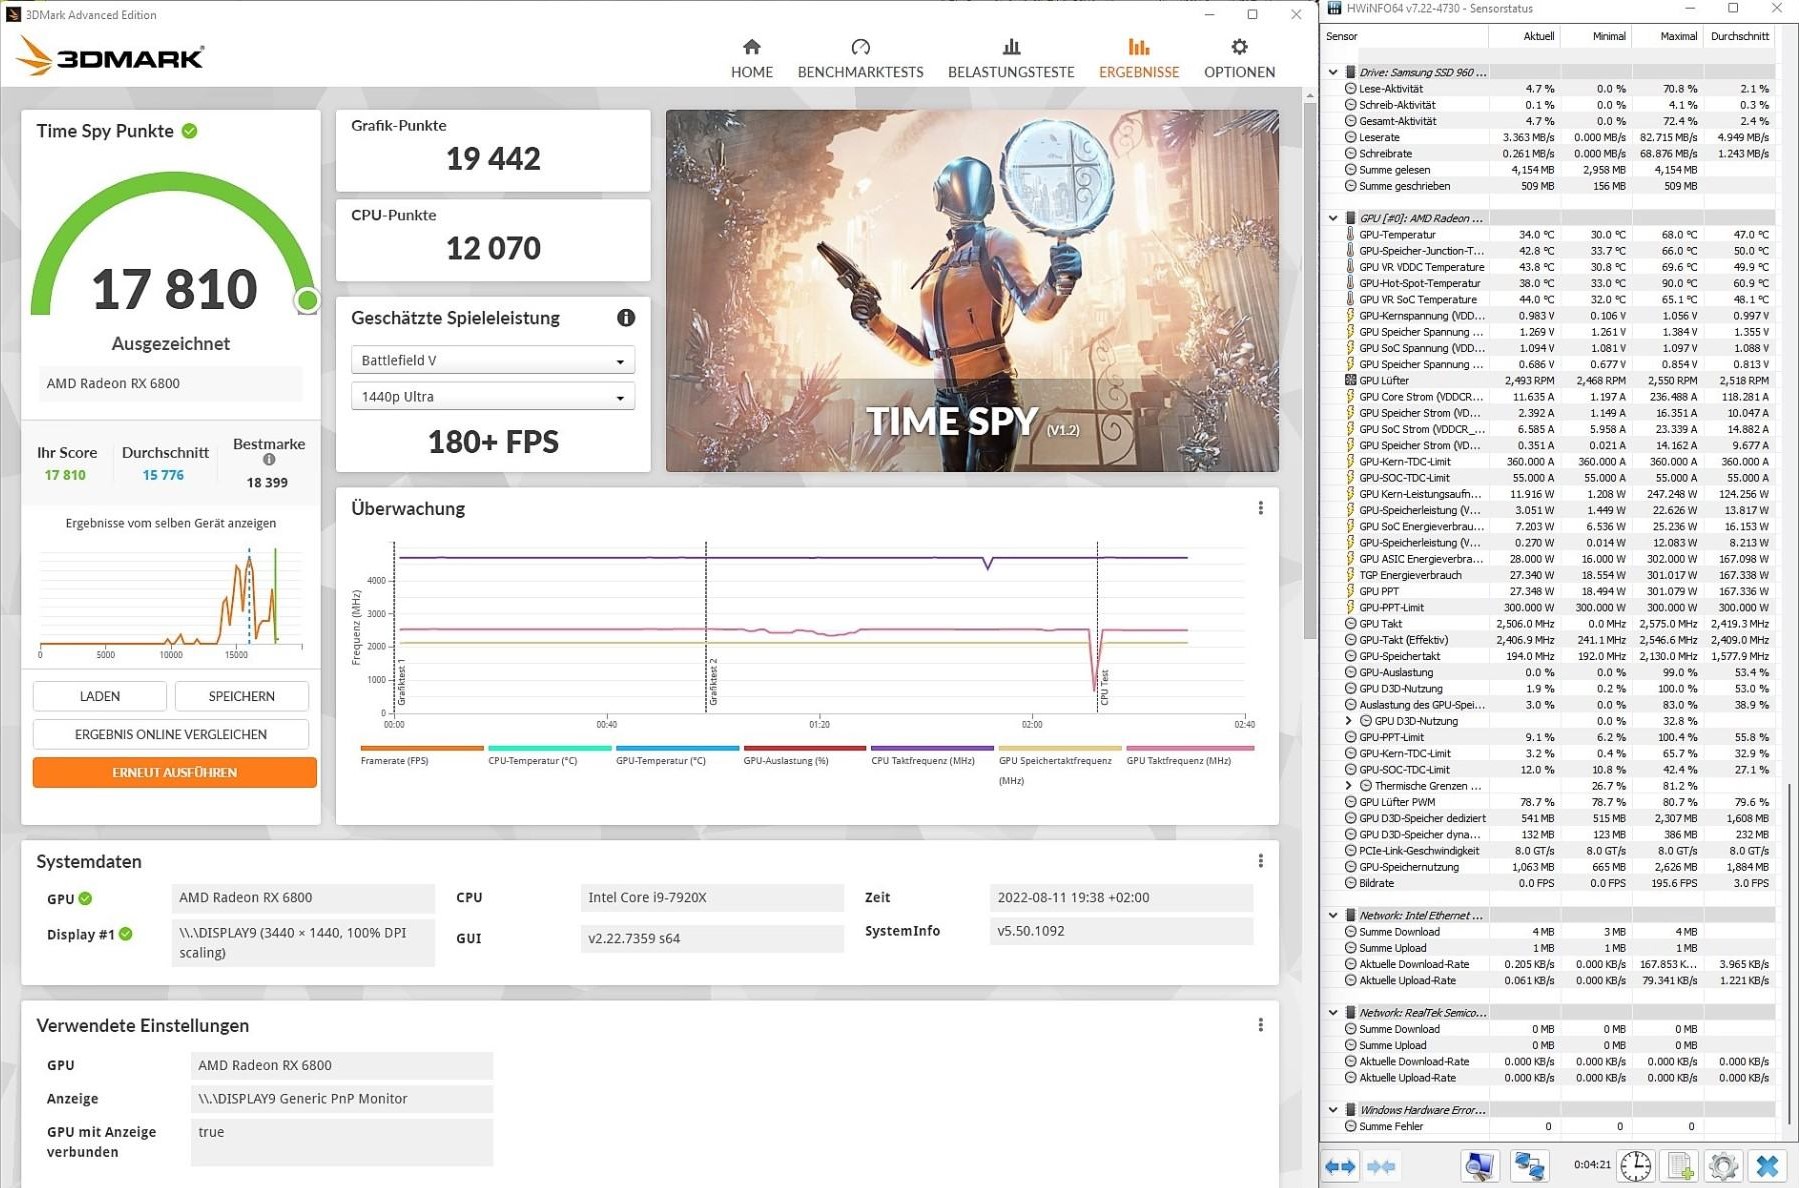1799x1188 pixels.
Task: Select the ERGEBNISSE tab
Action: point(1139,59)
